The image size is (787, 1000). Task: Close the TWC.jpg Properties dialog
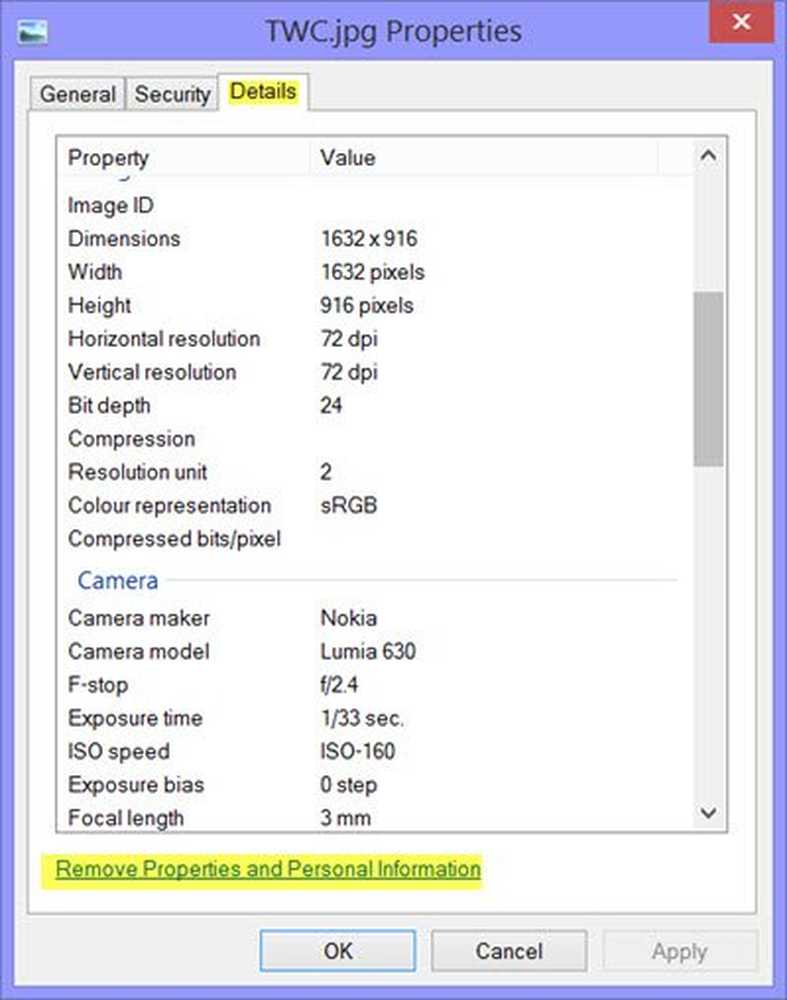click(x=741, y=22)
